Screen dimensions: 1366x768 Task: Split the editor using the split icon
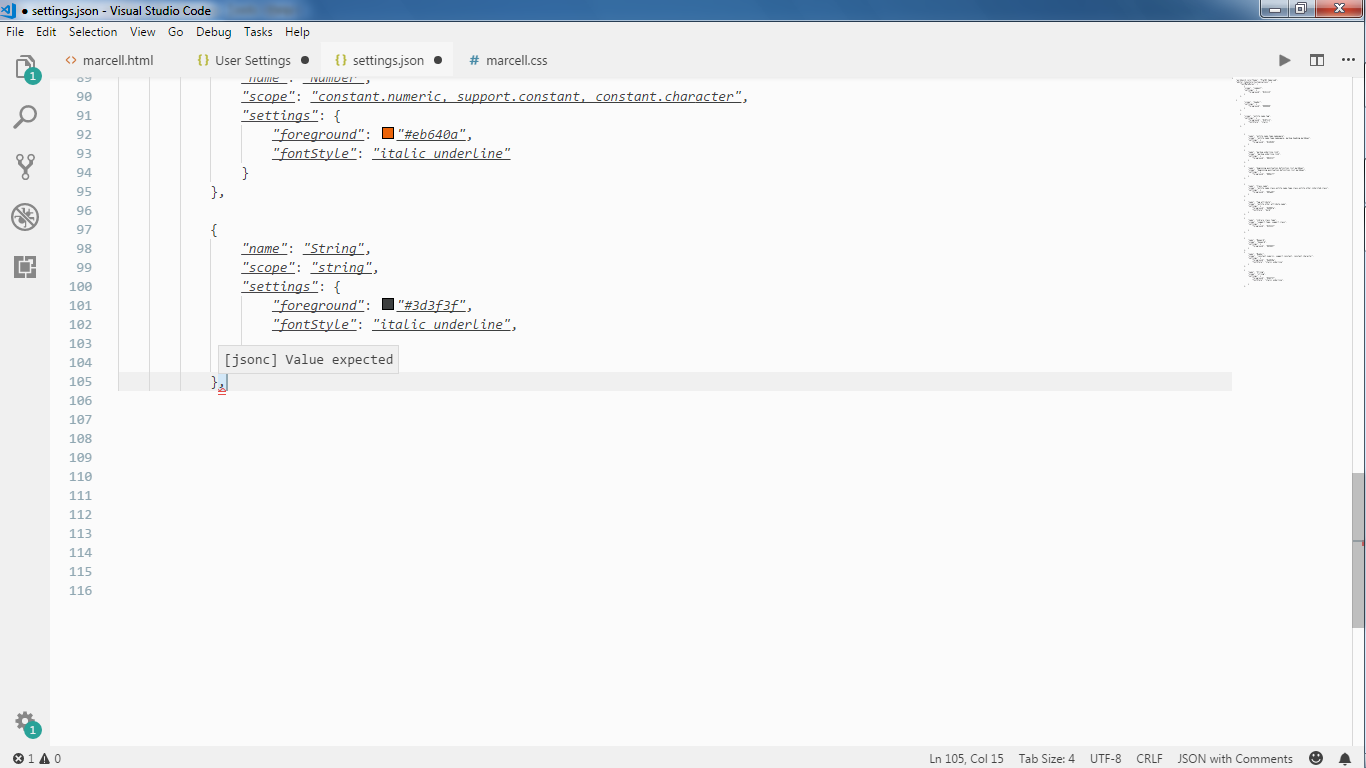1317,60
